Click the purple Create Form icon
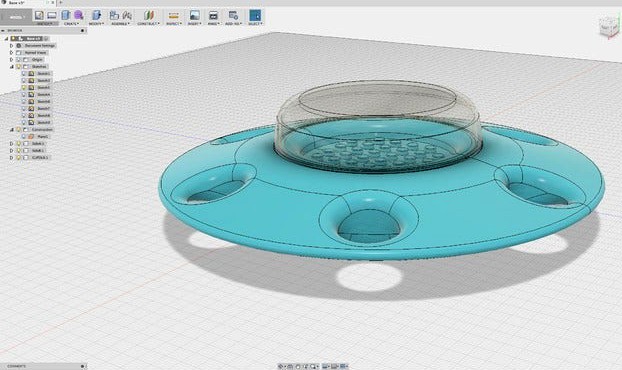This screenshot has height=370, width=622. [79, 15]
